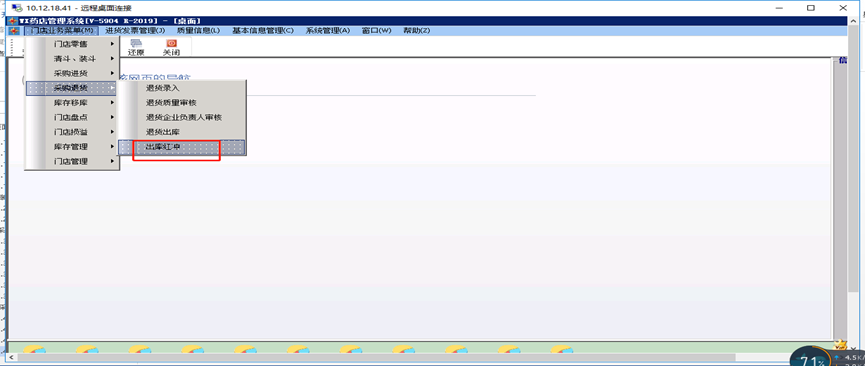The height and width of the screenshot is (366, 865).
Task: Expand the 门店零售 submenu
Action: [72, 44]
